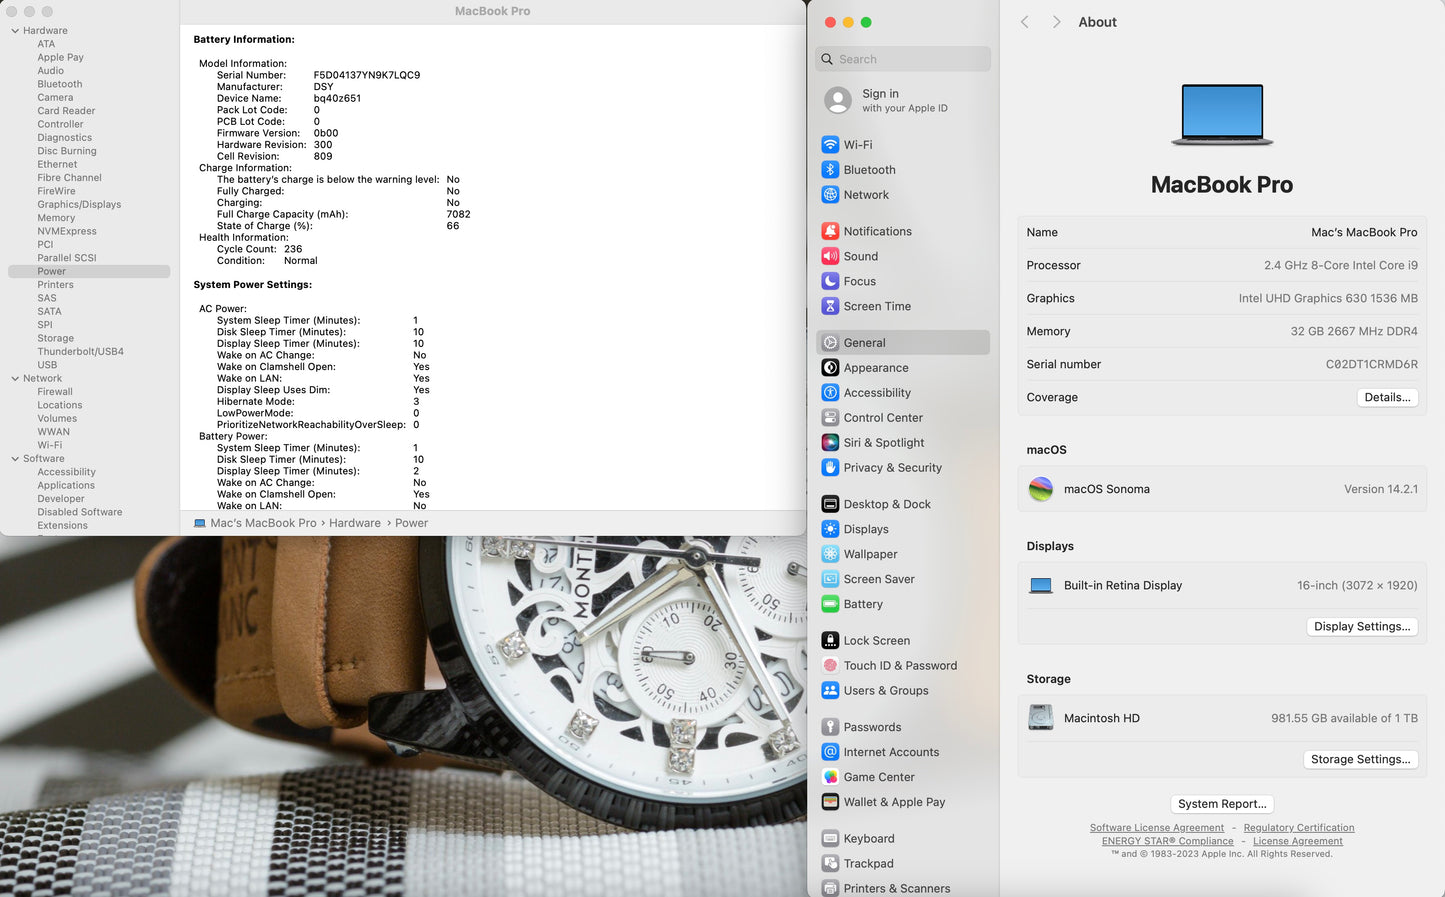
Task: Open the Battery settings icon
Action: (x=830, y=604)
